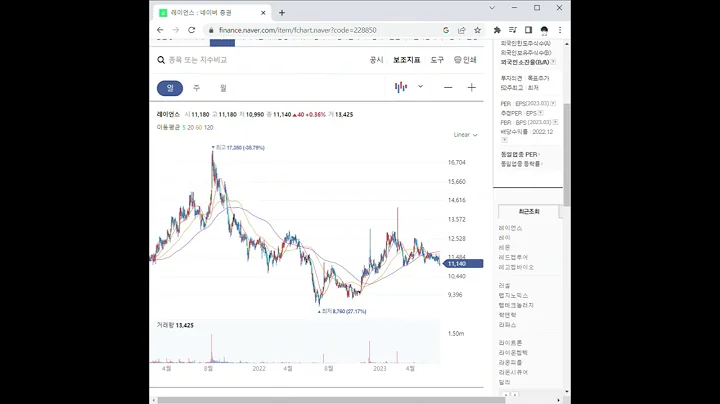The height and width of the screenshot is (404, 720).
Task: Open the 보조지표 indicators menu
Action: point(406,60)
